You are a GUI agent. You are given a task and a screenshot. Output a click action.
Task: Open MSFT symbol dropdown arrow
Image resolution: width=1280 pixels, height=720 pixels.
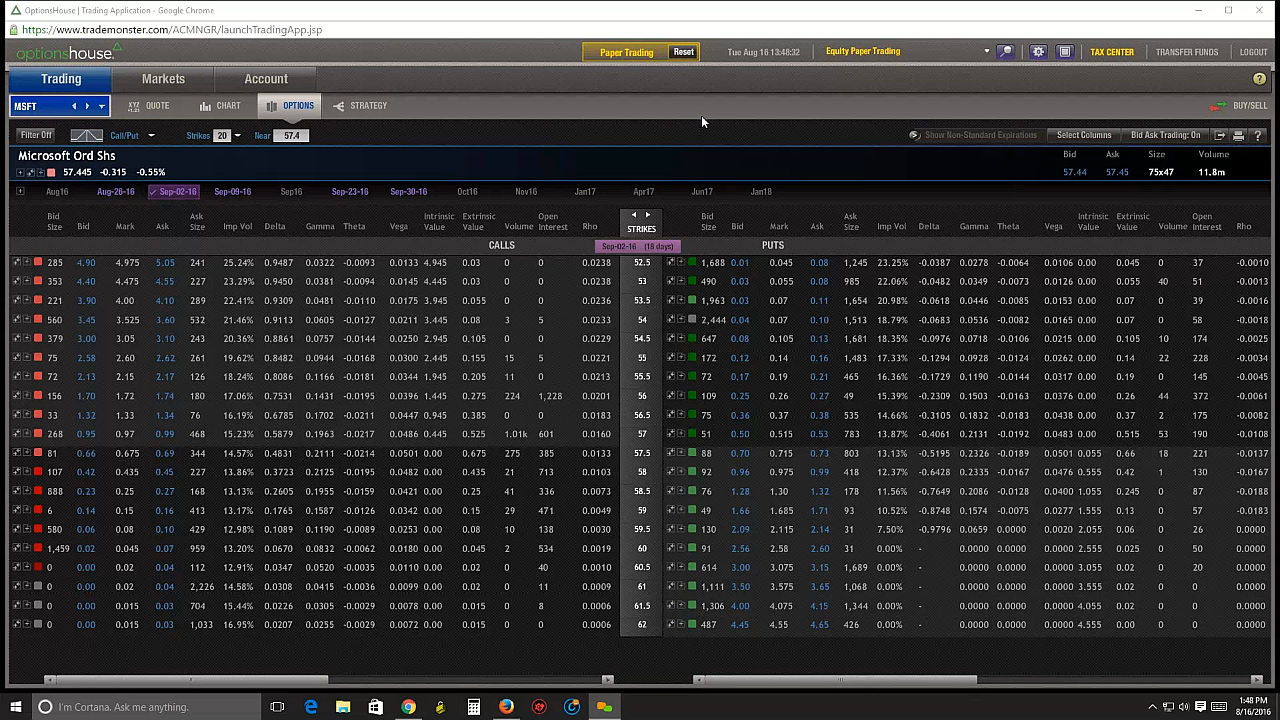click(x=101, y=106)
